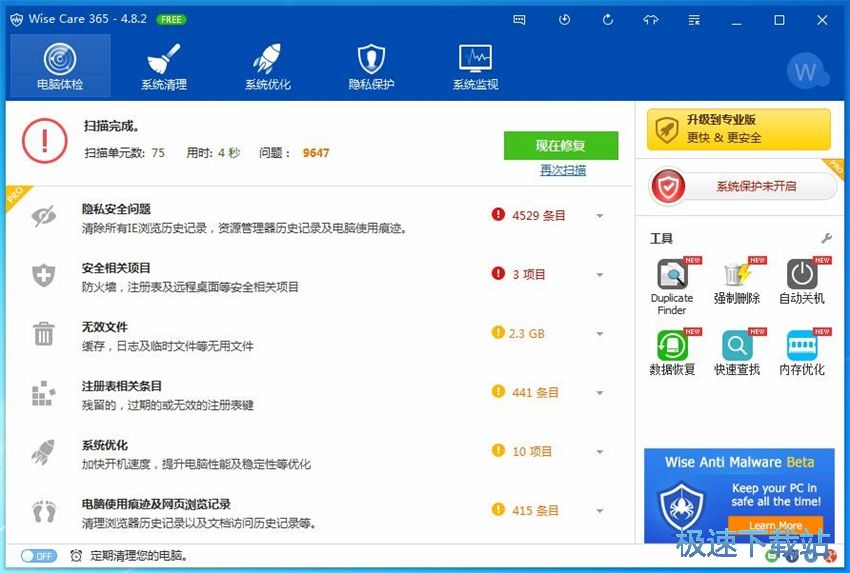Click the 注册表相关条目 heading
The height and width of the screenshot is (573, 850).
[x=121, y=386]
